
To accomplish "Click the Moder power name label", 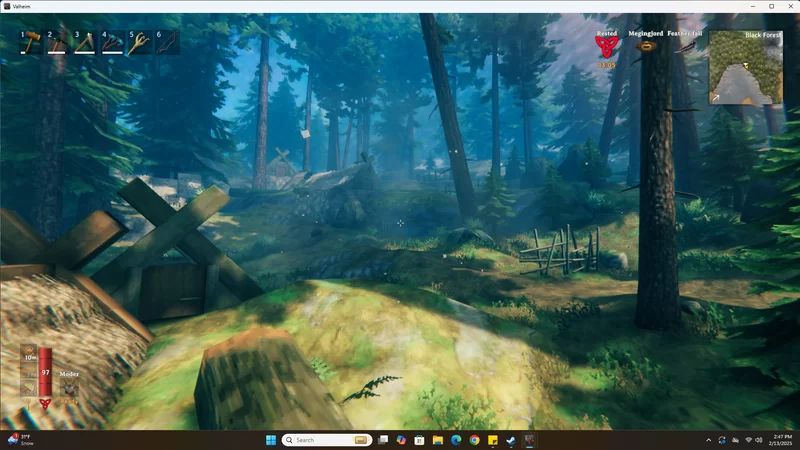I will click(69, 374).
